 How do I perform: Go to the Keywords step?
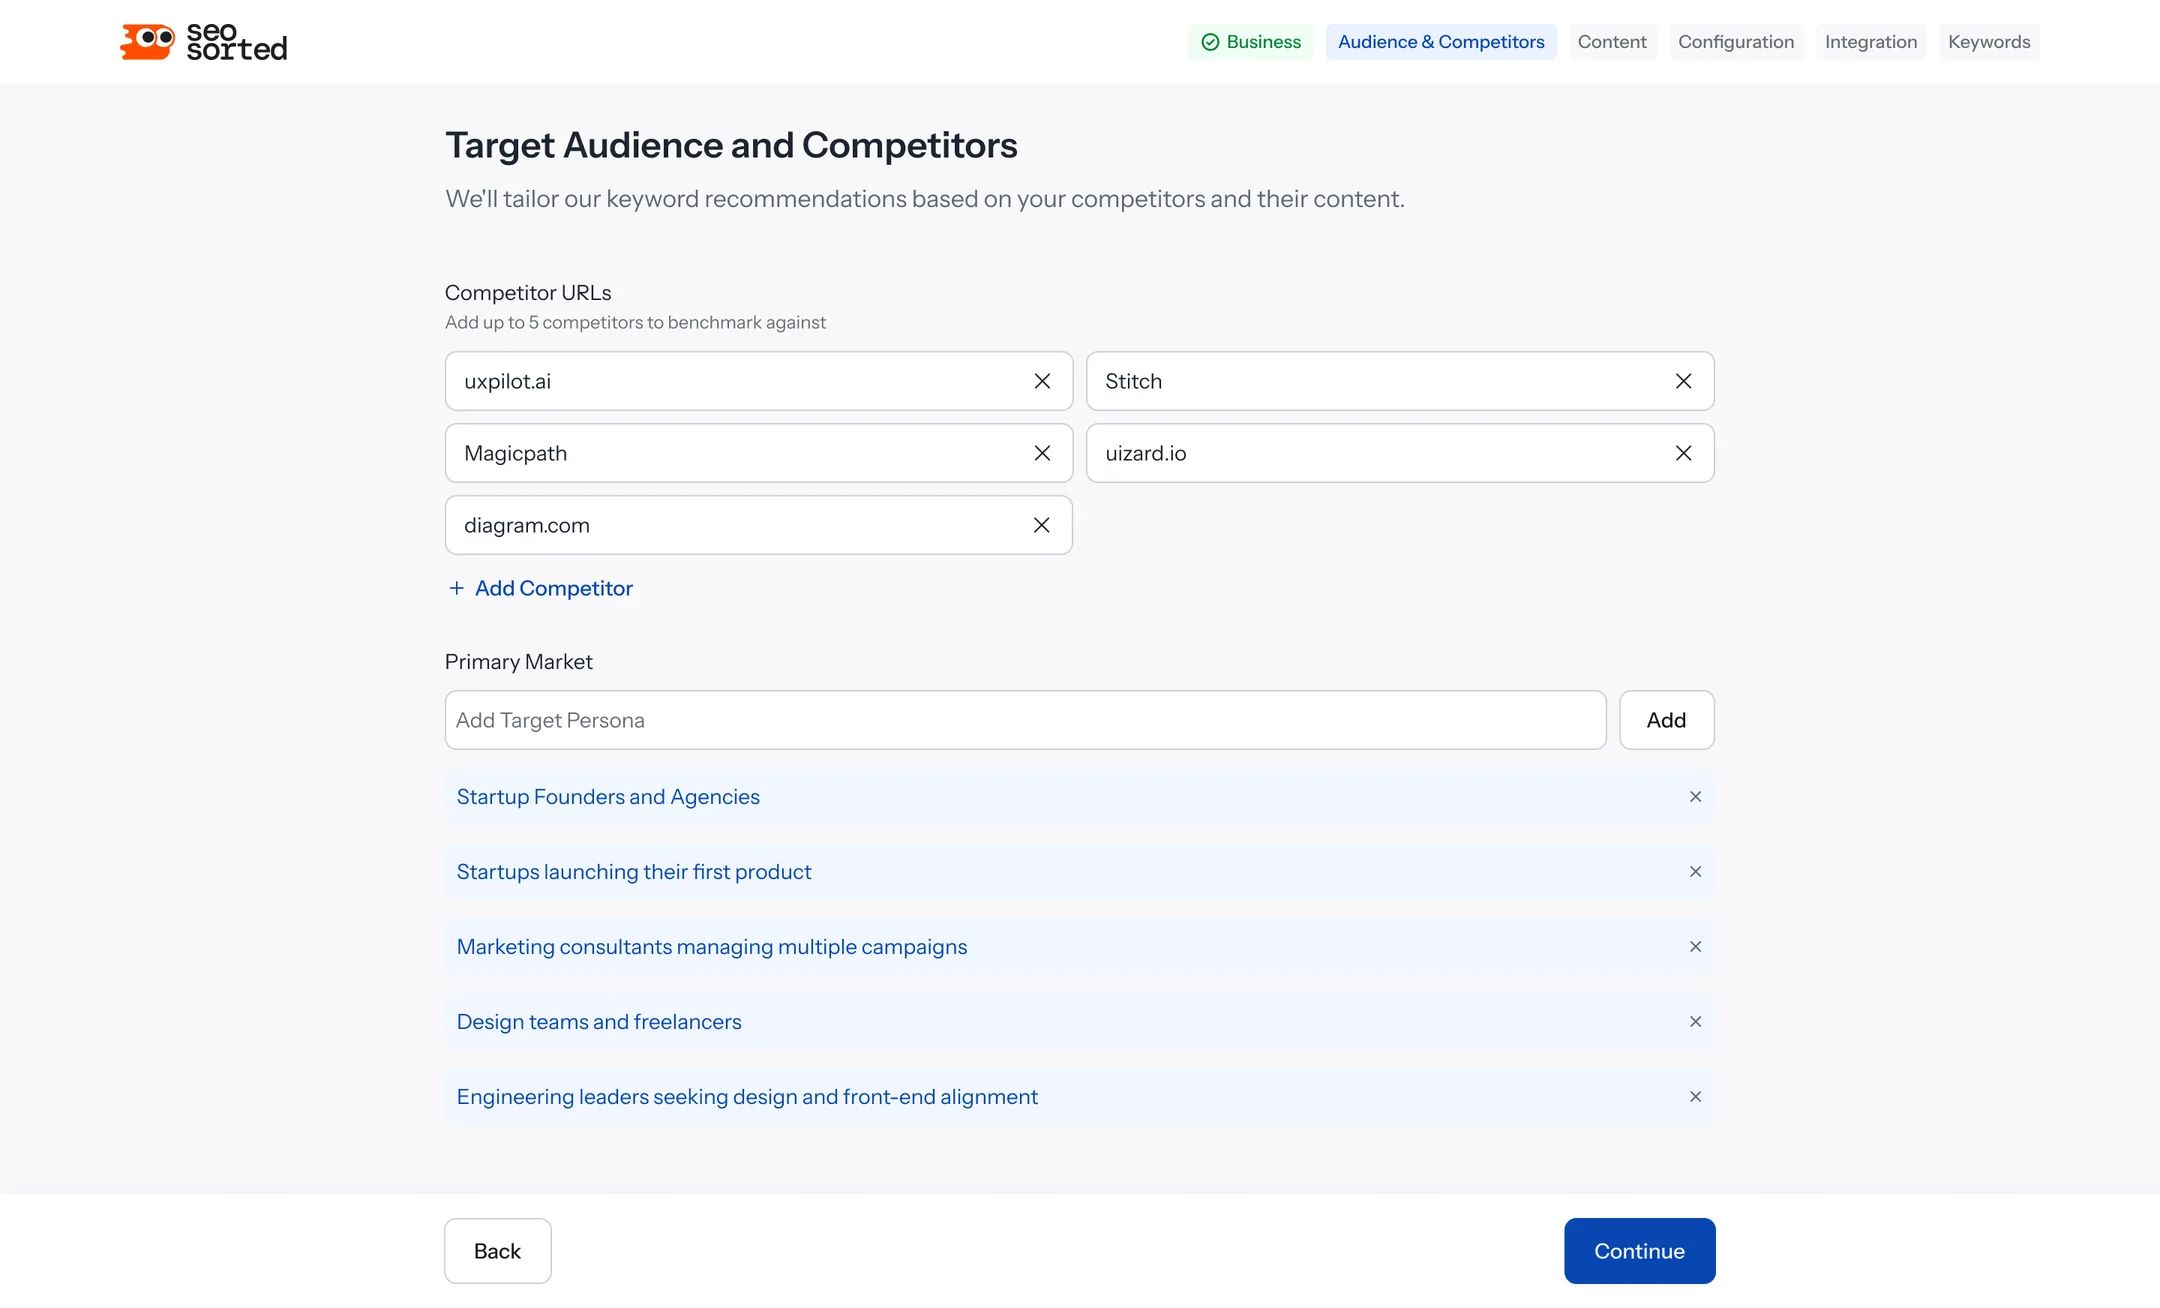pyautogui.click(x=1989, y=42)
